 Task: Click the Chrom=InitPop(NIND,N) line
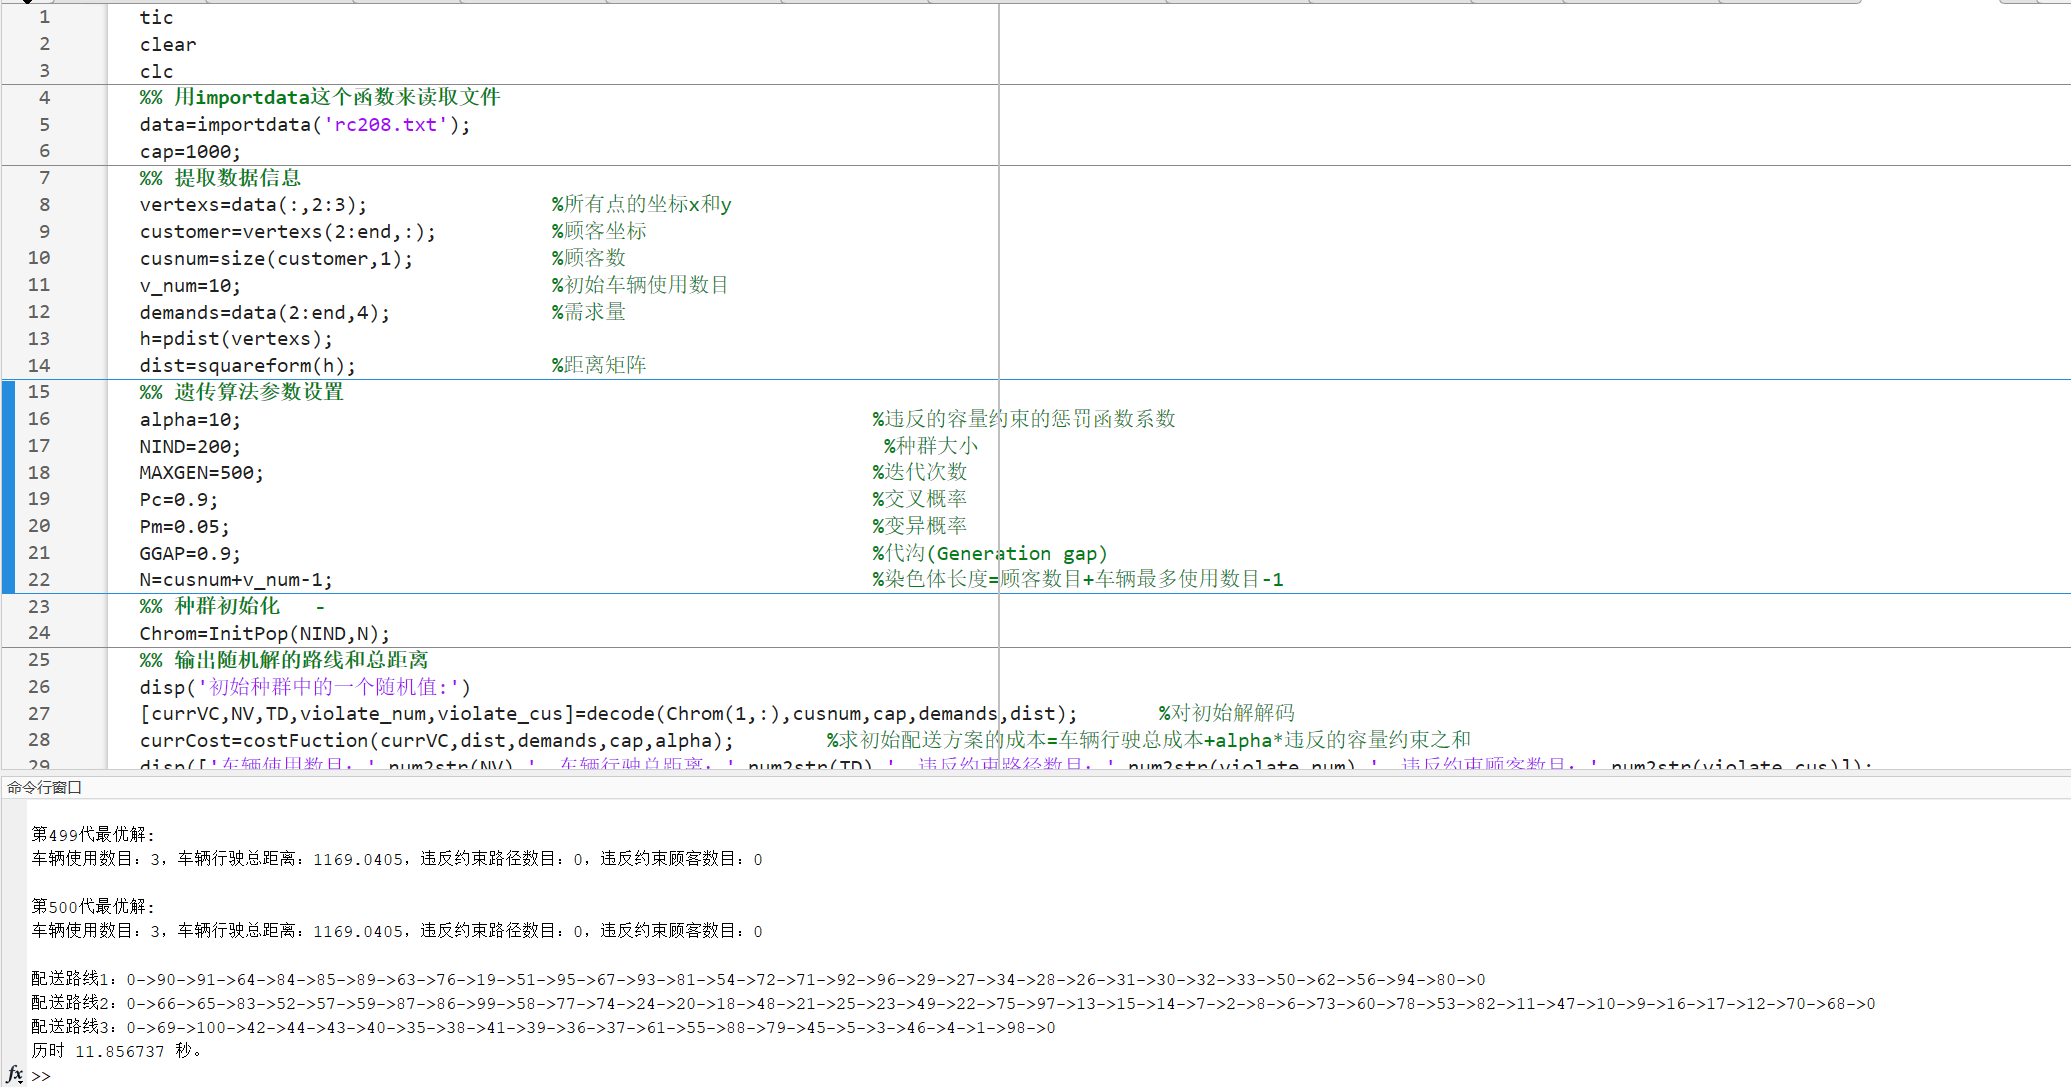[x=264, y=633]
